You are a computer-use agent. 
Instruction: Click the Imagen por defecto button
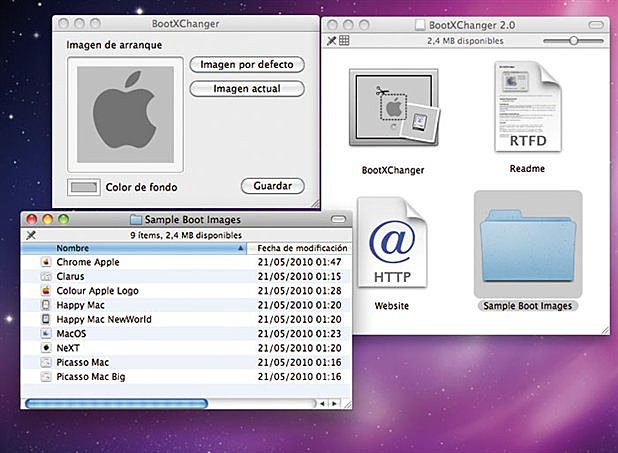(x=247, y=65)
